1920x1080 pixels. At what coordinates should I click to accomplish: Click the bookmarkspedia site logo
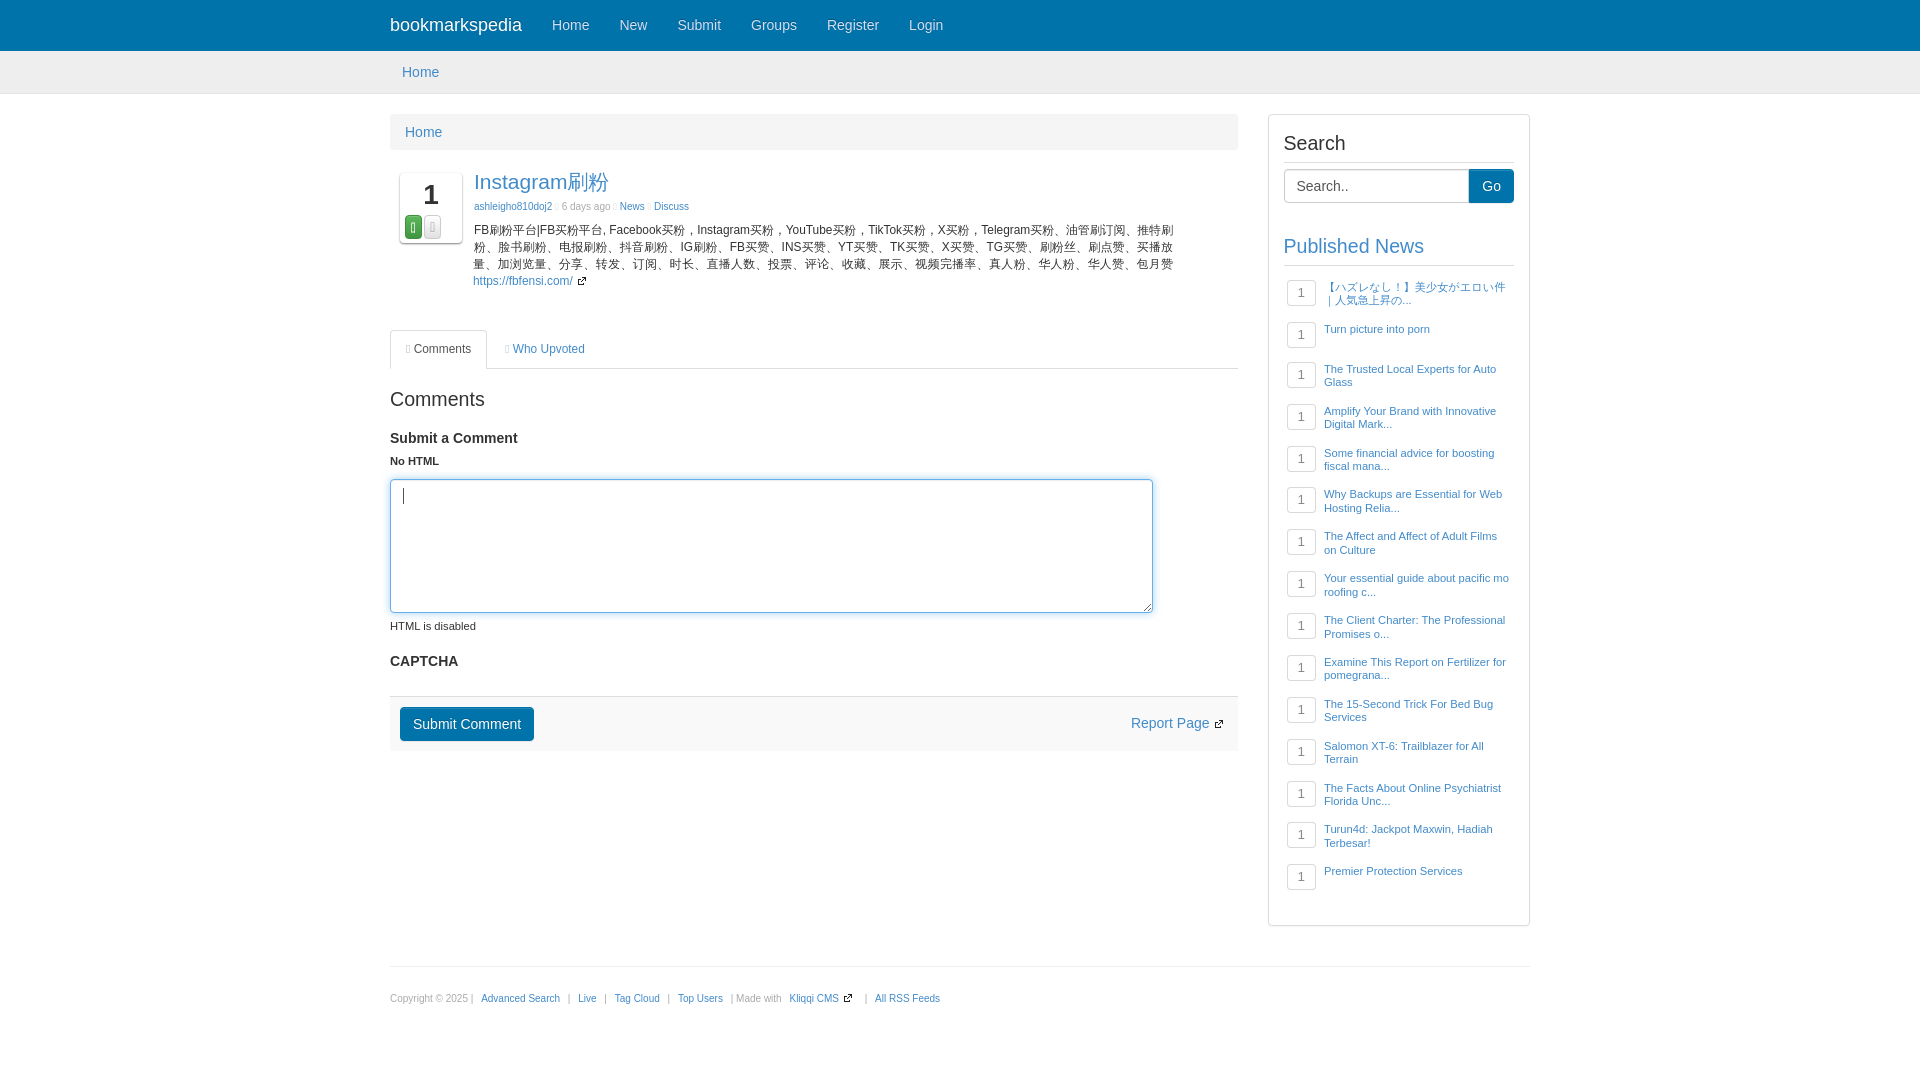click(455, 25)
